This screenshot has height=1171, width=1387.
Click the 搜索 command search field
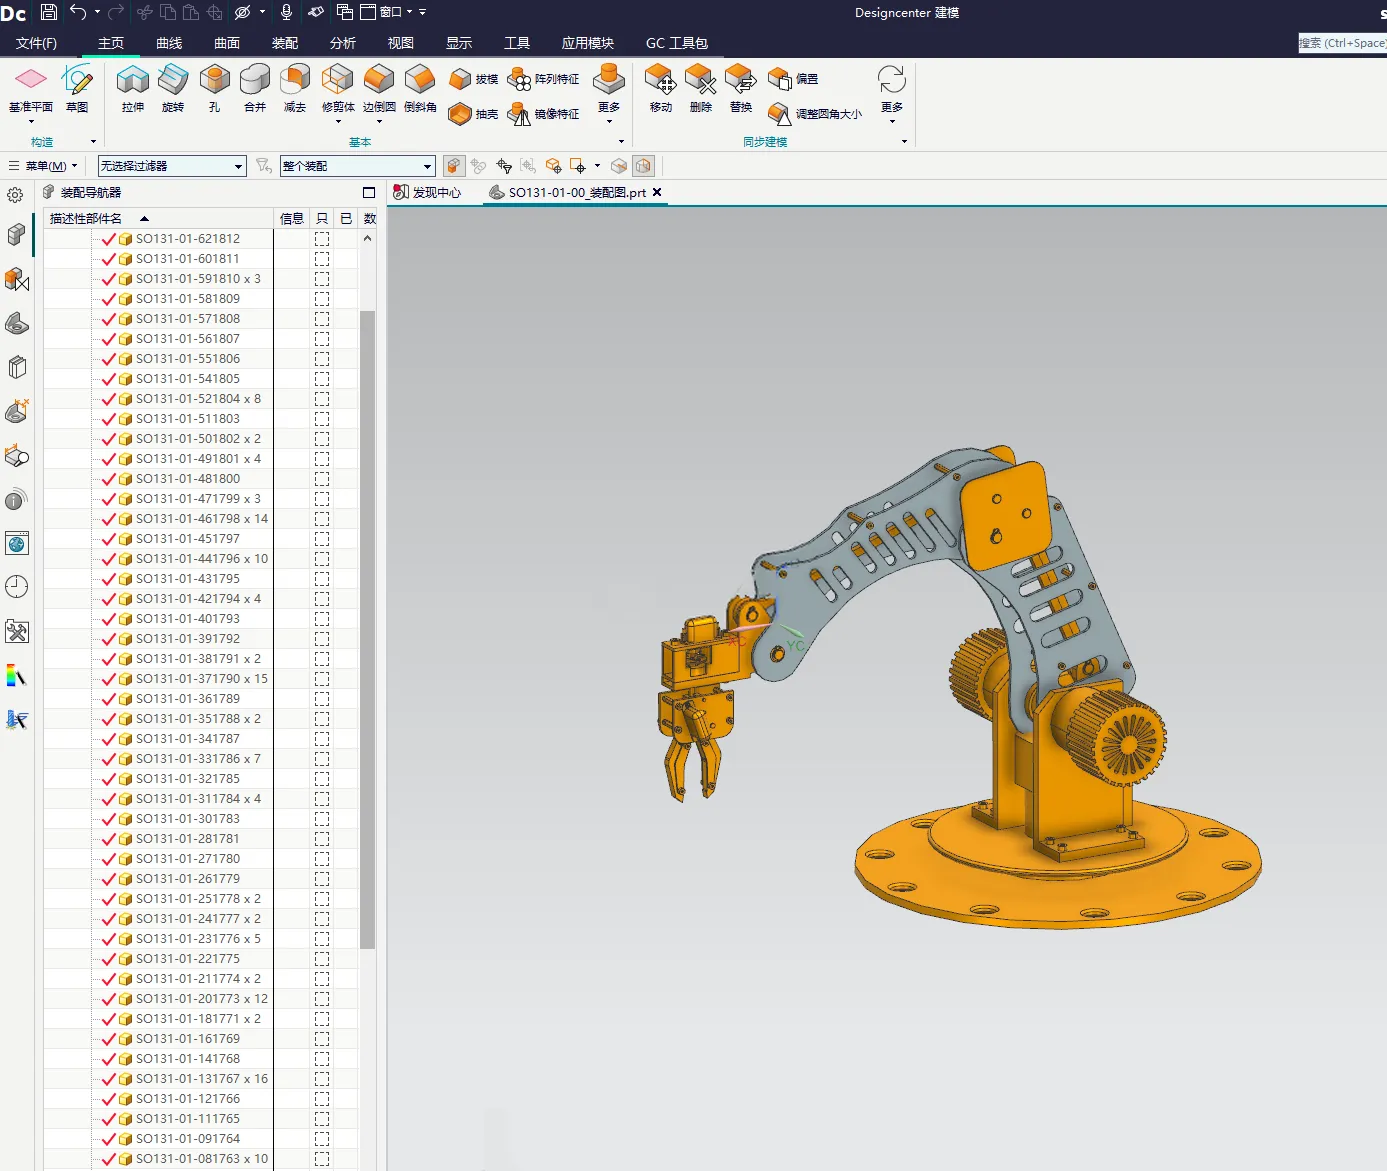pyautogui.click(x=1342, y=43)
